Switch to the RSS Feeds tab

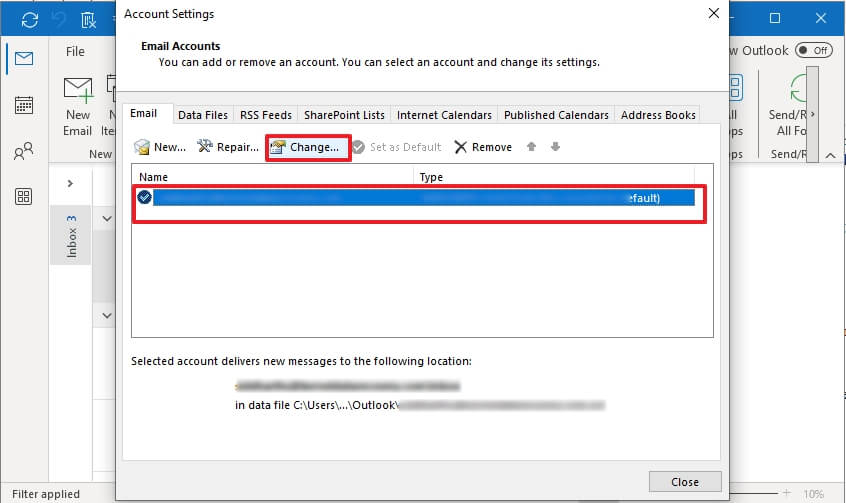click(266, 115)
